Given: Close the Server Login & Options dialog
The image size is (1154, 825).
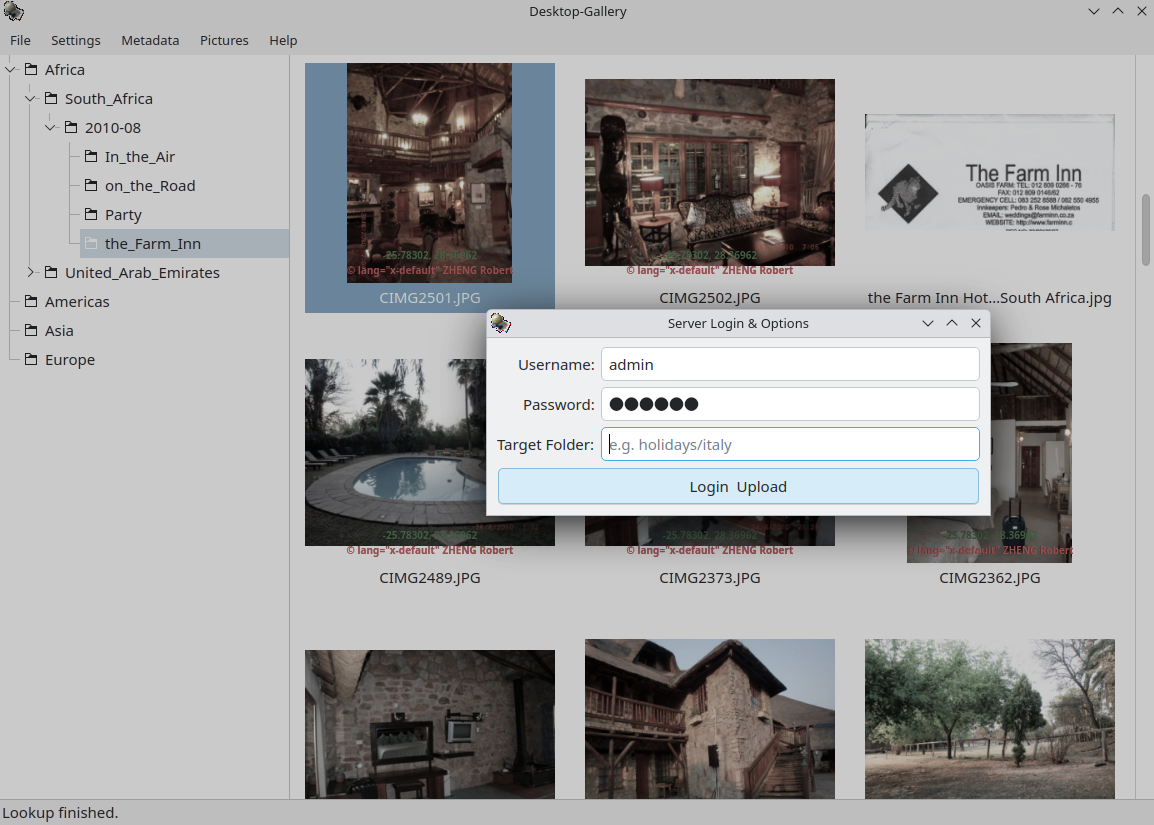Looking at the screenshot, I should tap(976, 323).
